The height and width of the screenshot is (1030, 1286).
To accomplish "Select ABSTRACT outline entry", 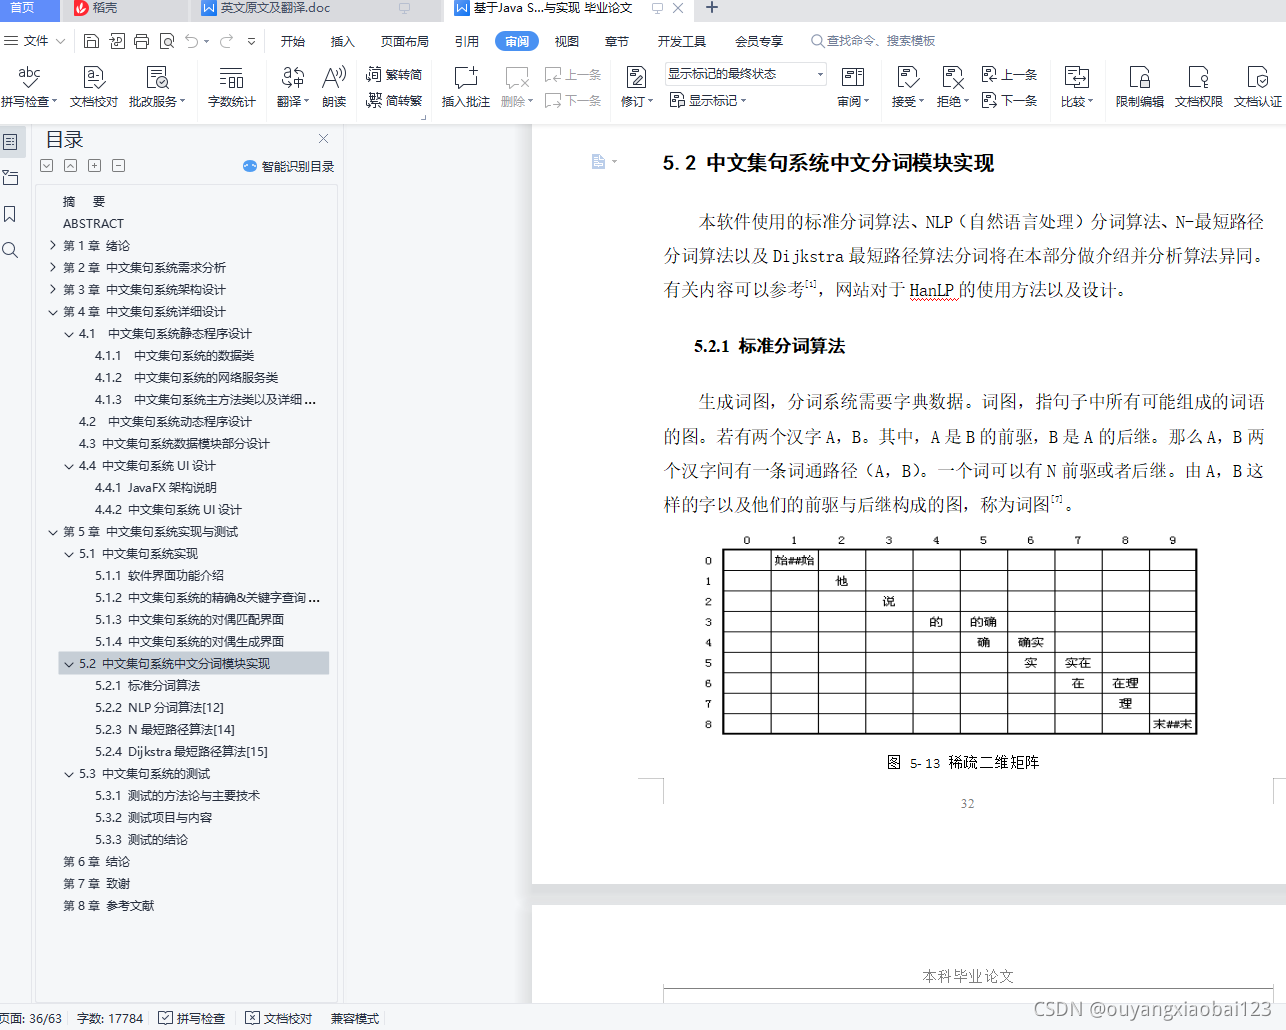I will click(x=93, y=223).
